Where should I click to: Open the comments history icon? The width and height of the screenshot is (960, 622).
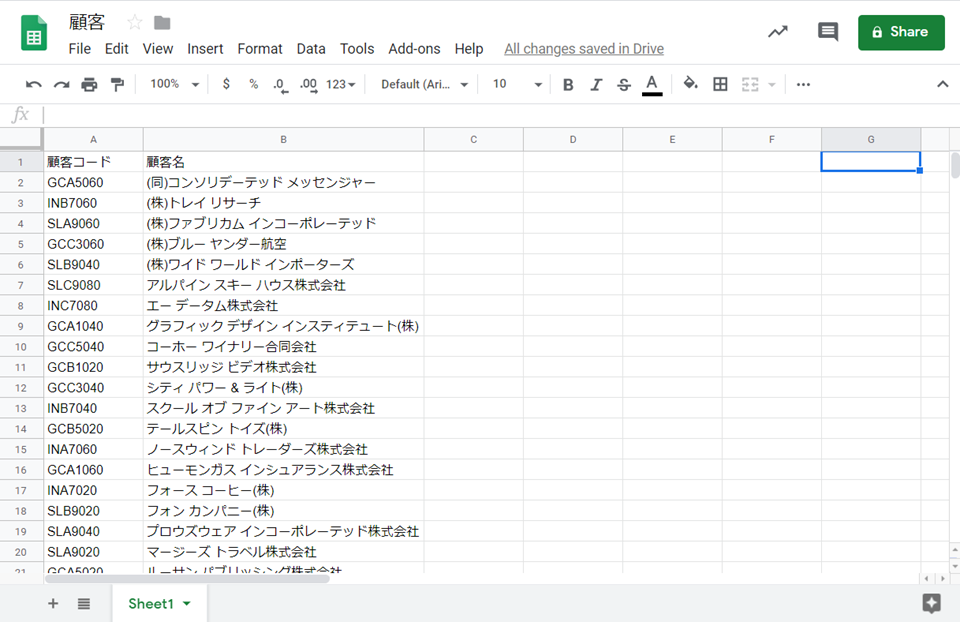pyautogui.click(x=828, y=31)
